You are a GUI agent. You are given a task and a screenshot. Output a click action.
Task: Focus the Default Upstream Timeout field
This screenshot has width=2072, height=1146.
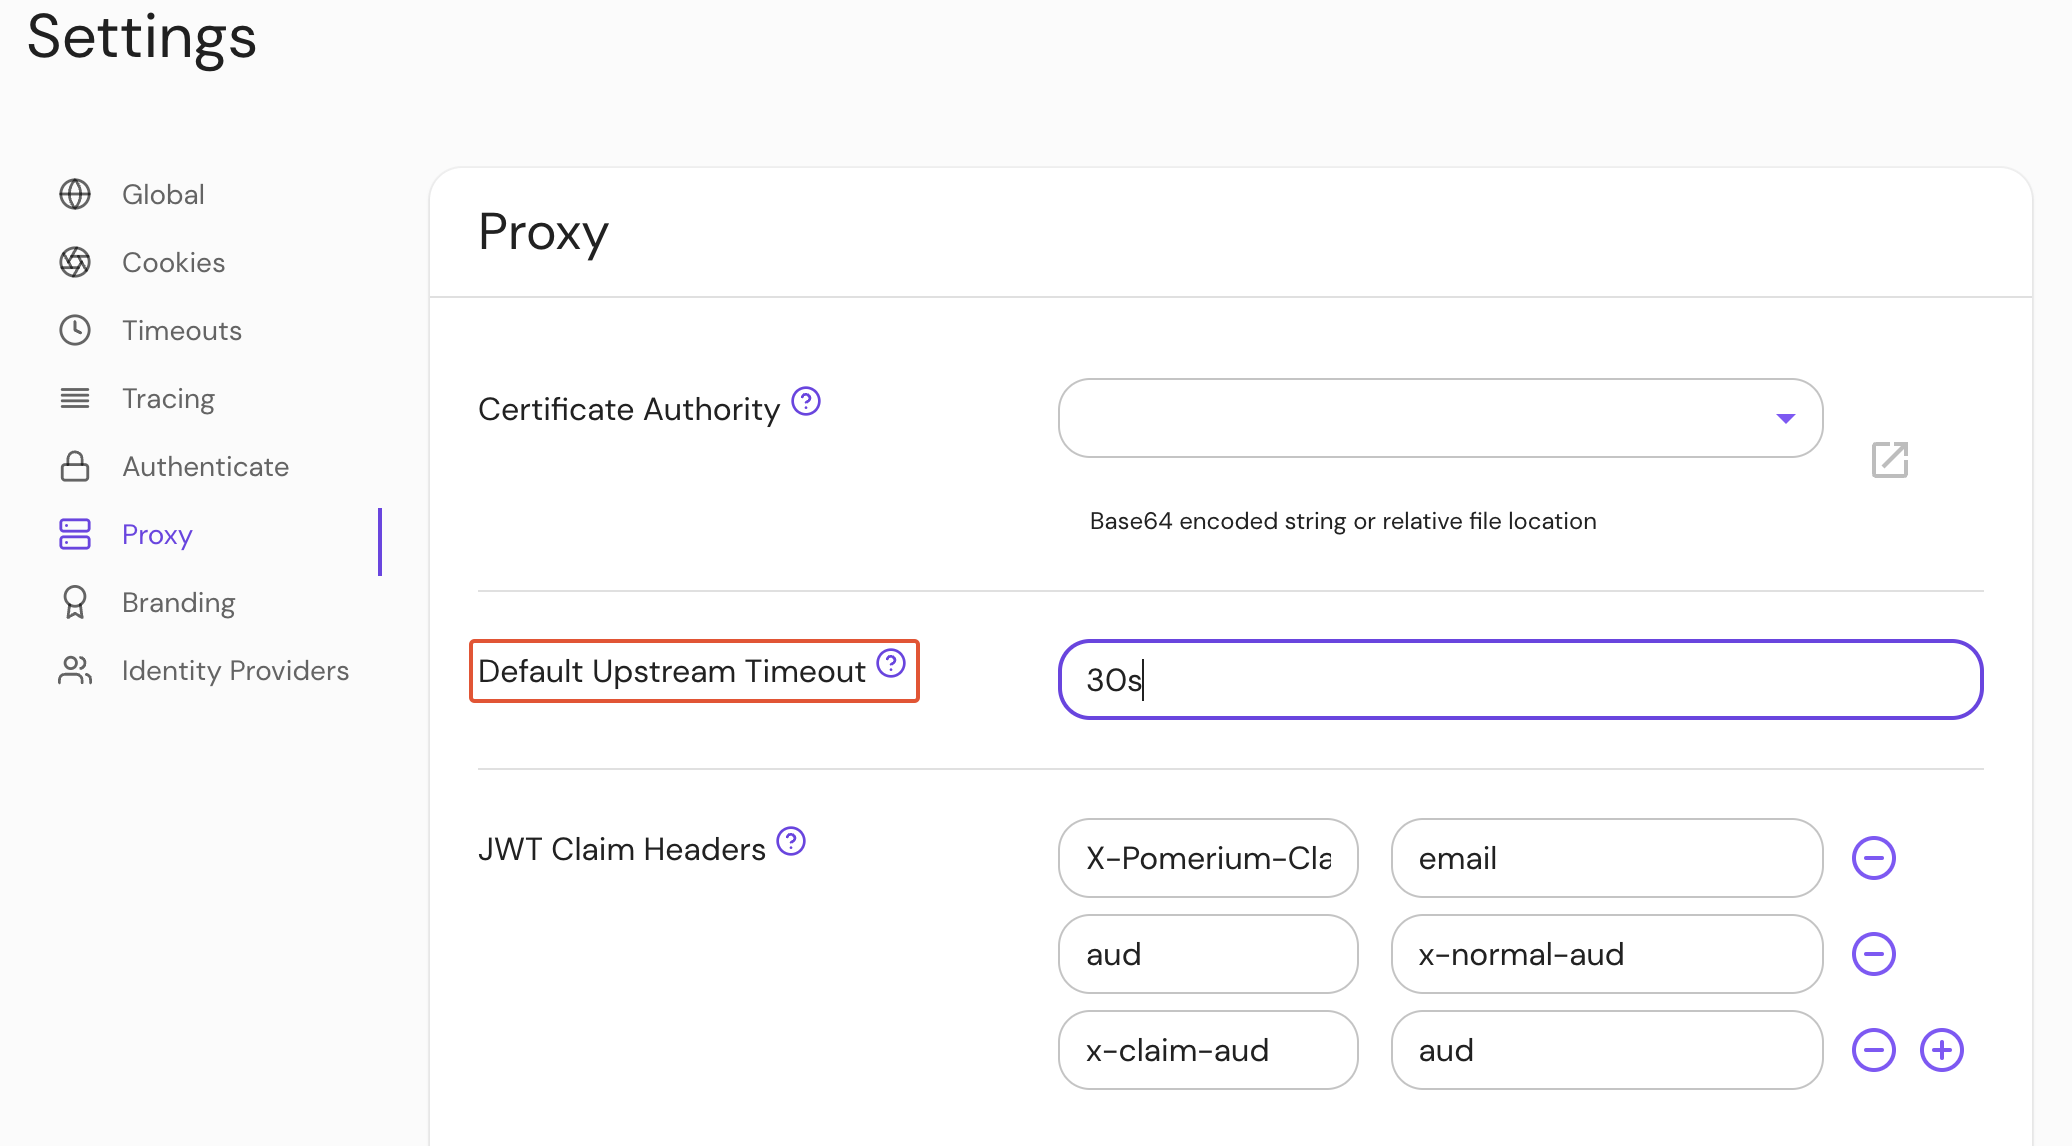point(1520,680)
